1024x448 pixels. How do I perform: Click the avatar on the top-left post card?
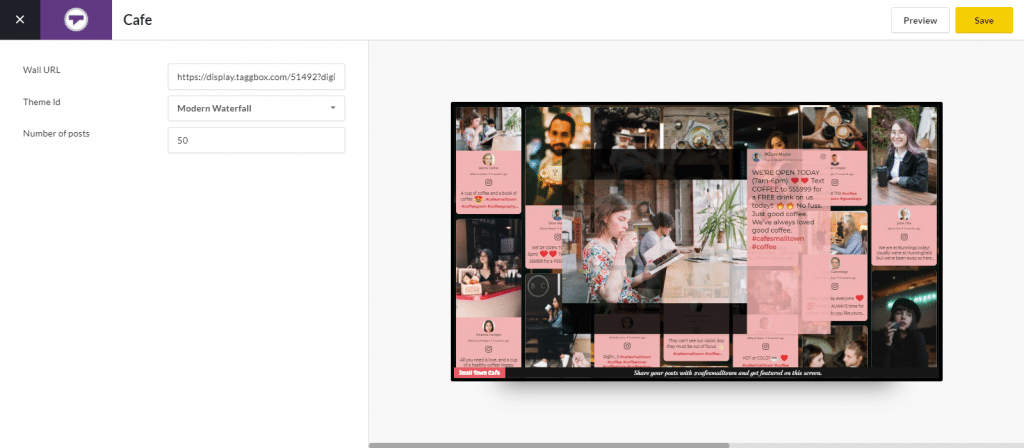[x=488, y=160]
